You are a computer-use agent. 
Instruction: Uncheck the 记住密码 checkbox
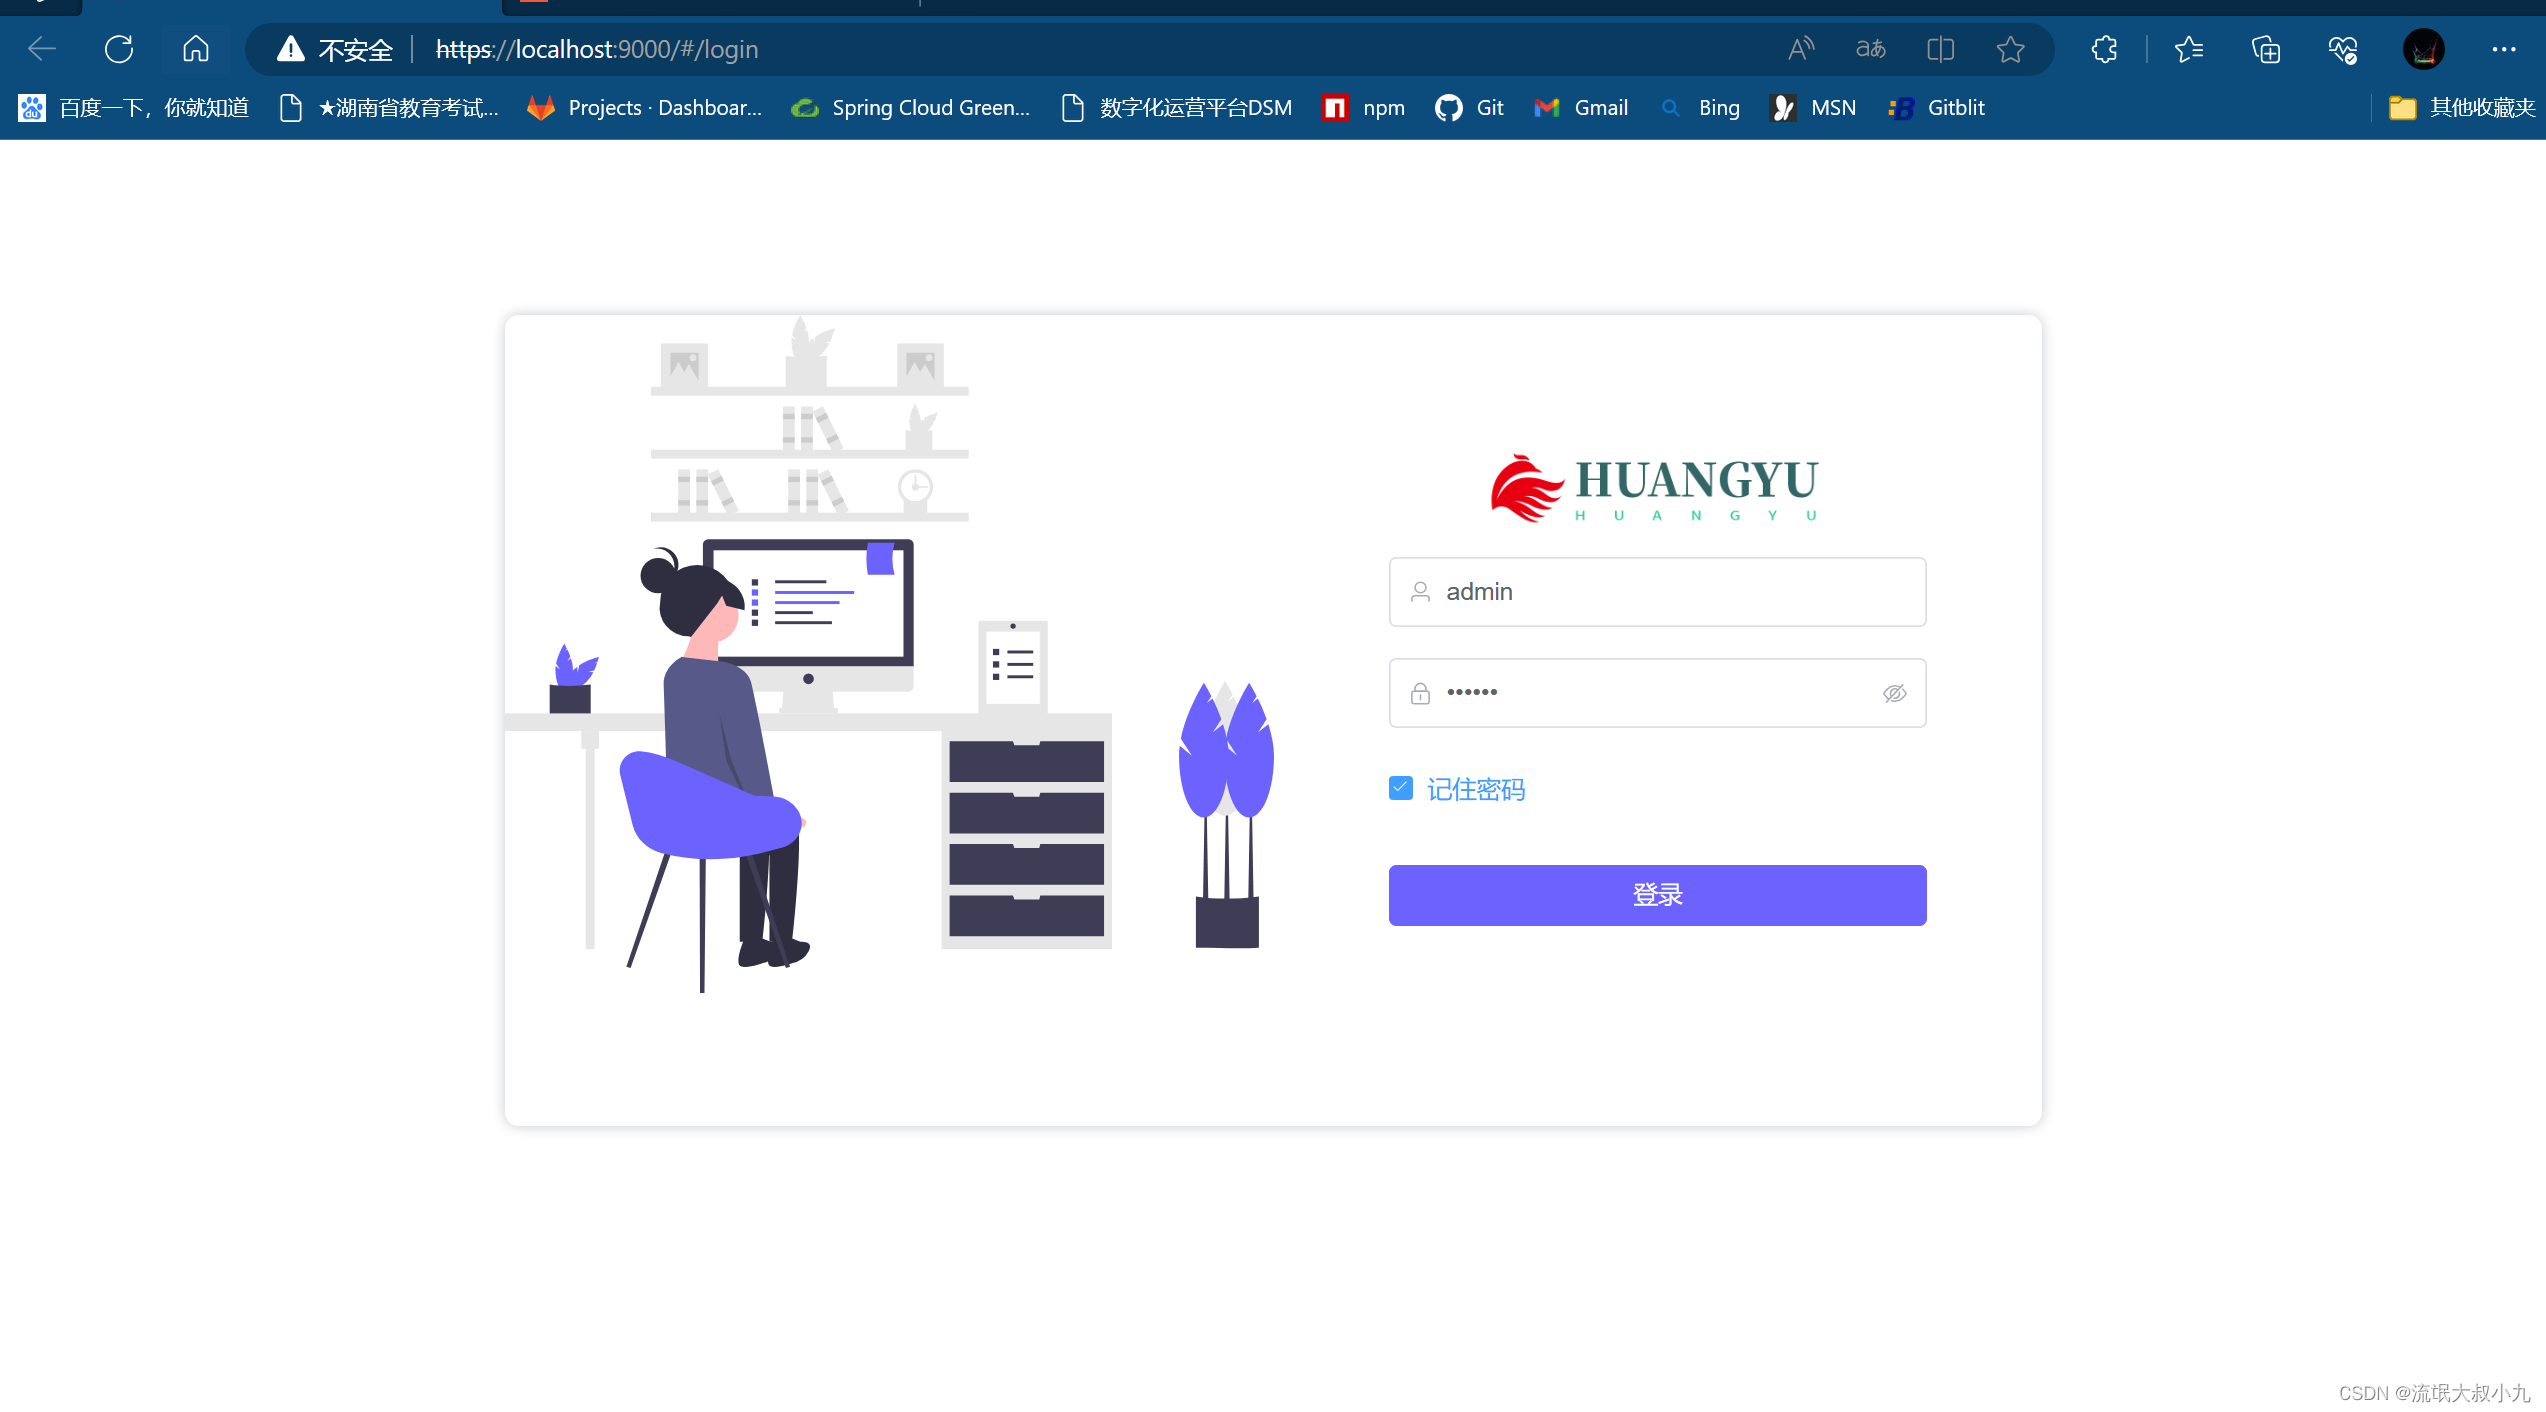click(x=1400, y=788)
